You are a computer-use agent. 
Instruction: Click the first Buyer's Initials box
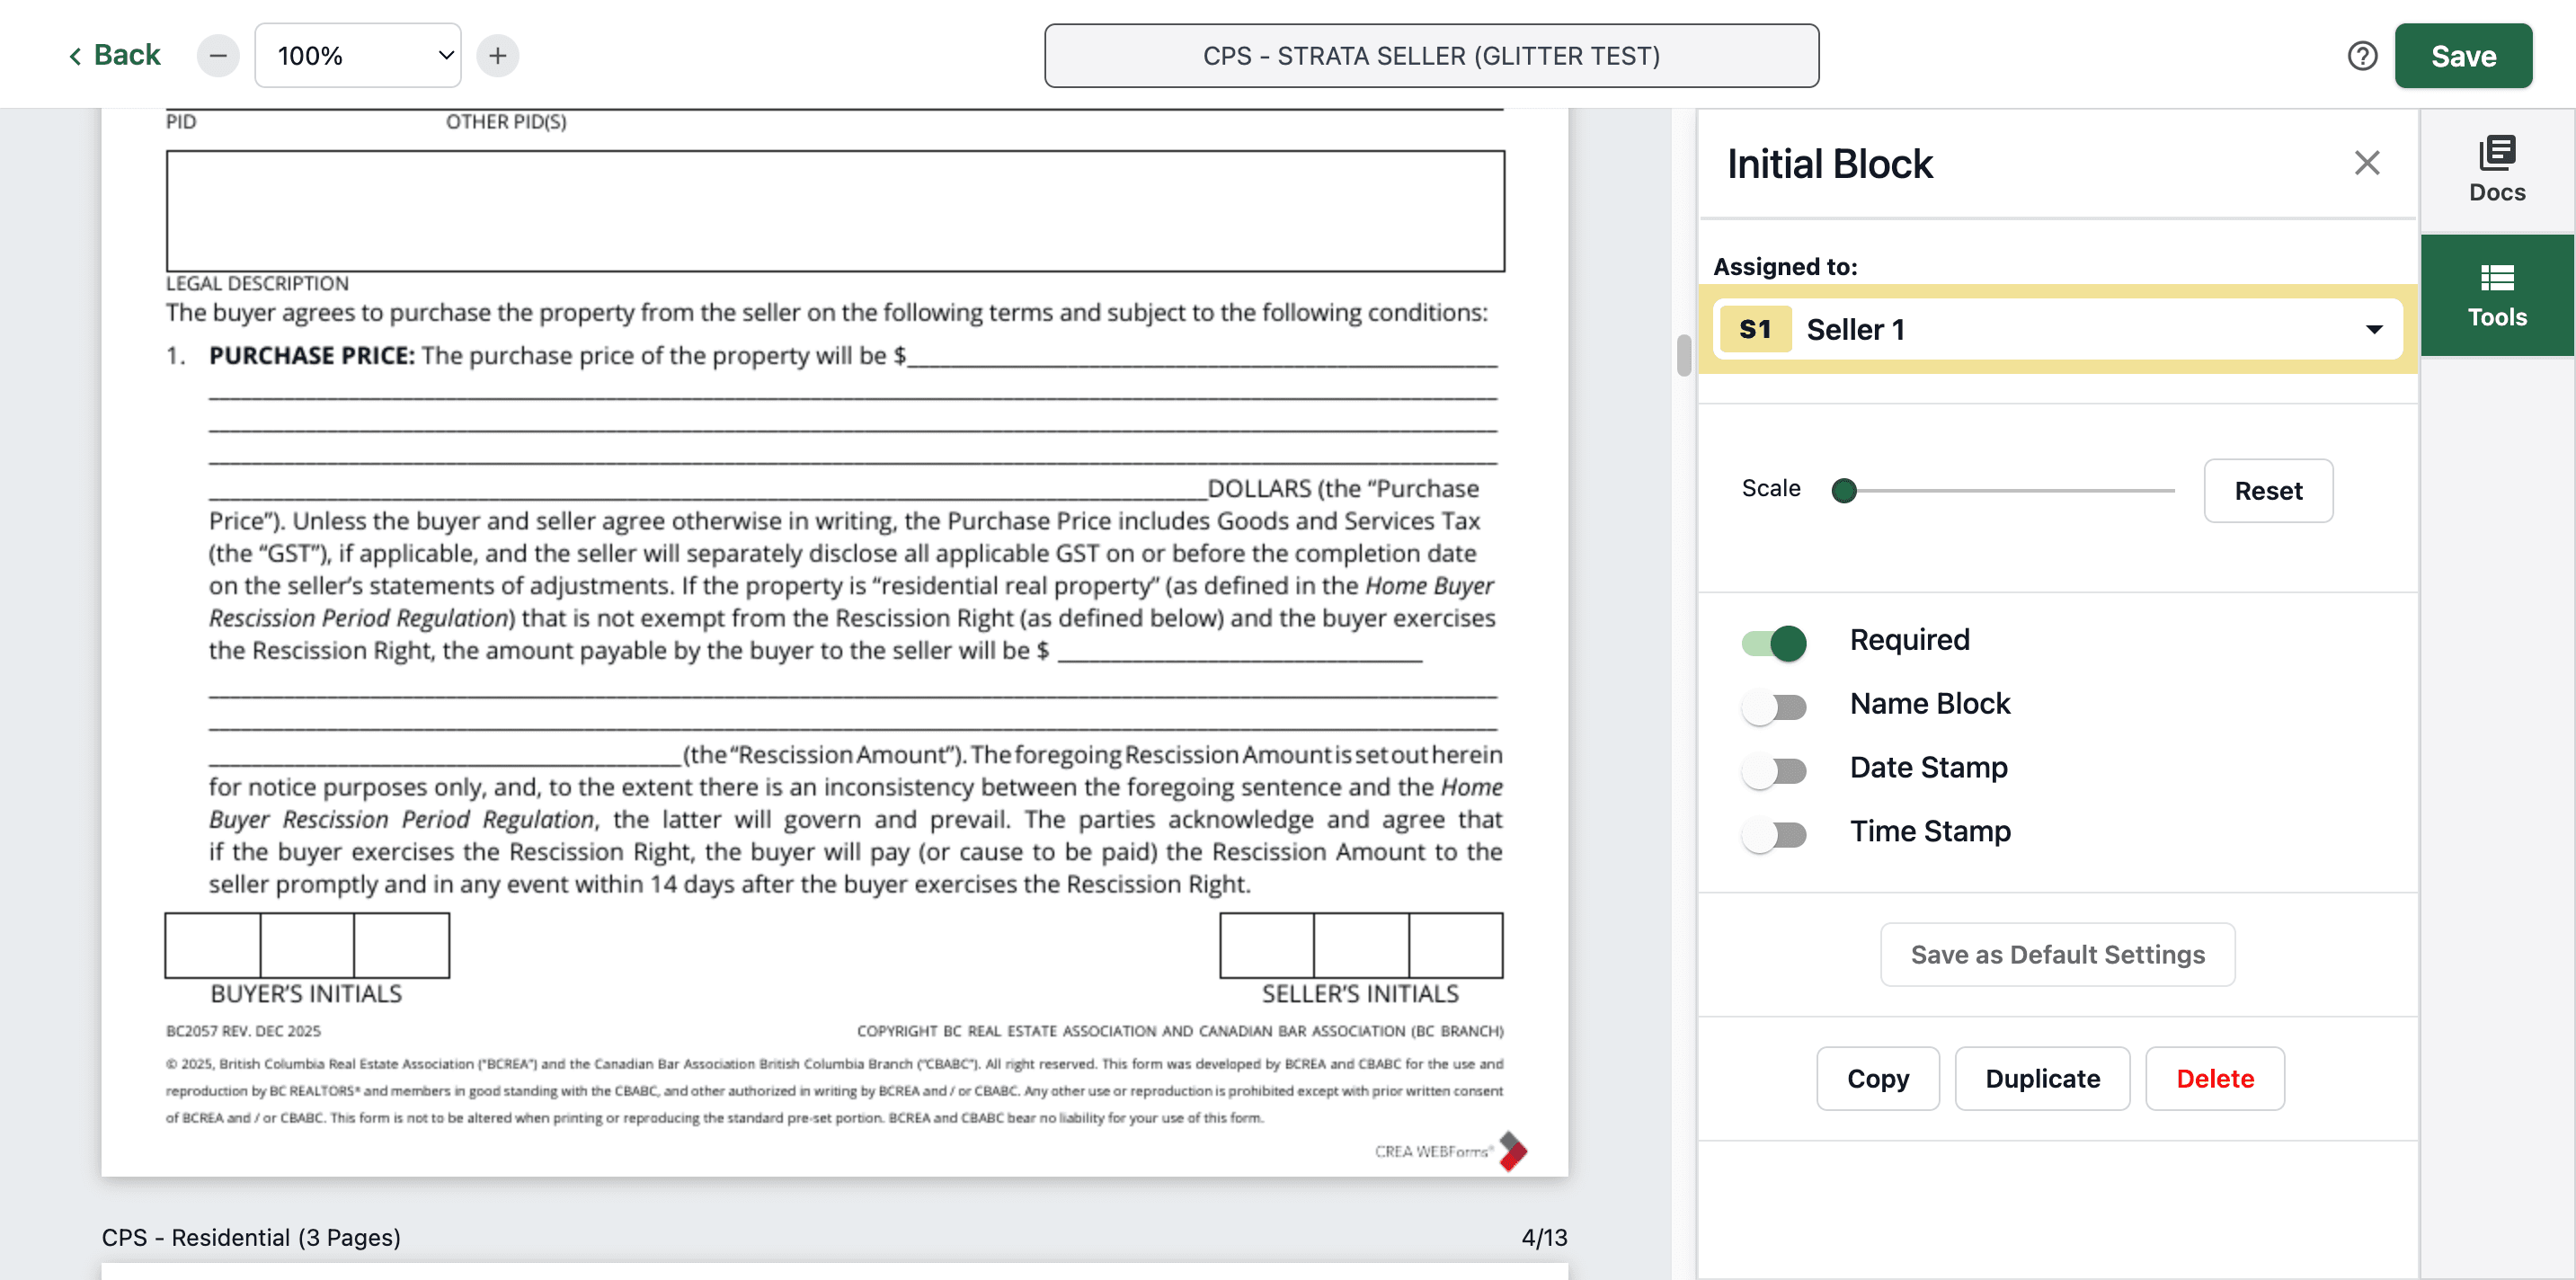213,946
